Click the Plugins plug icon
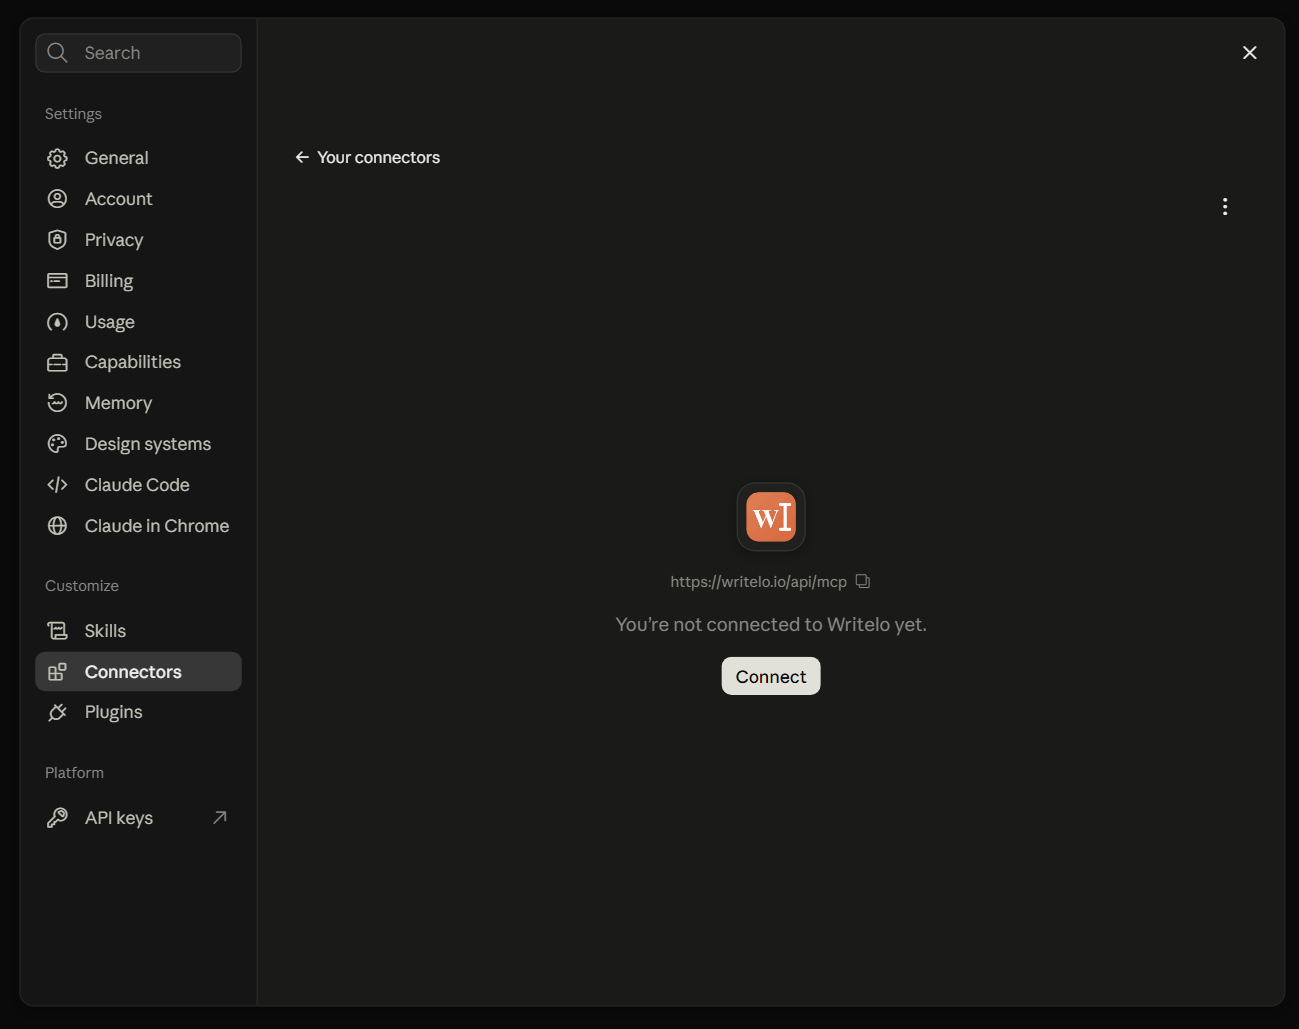1299x1029 pixels. click(x=58, y=712)
